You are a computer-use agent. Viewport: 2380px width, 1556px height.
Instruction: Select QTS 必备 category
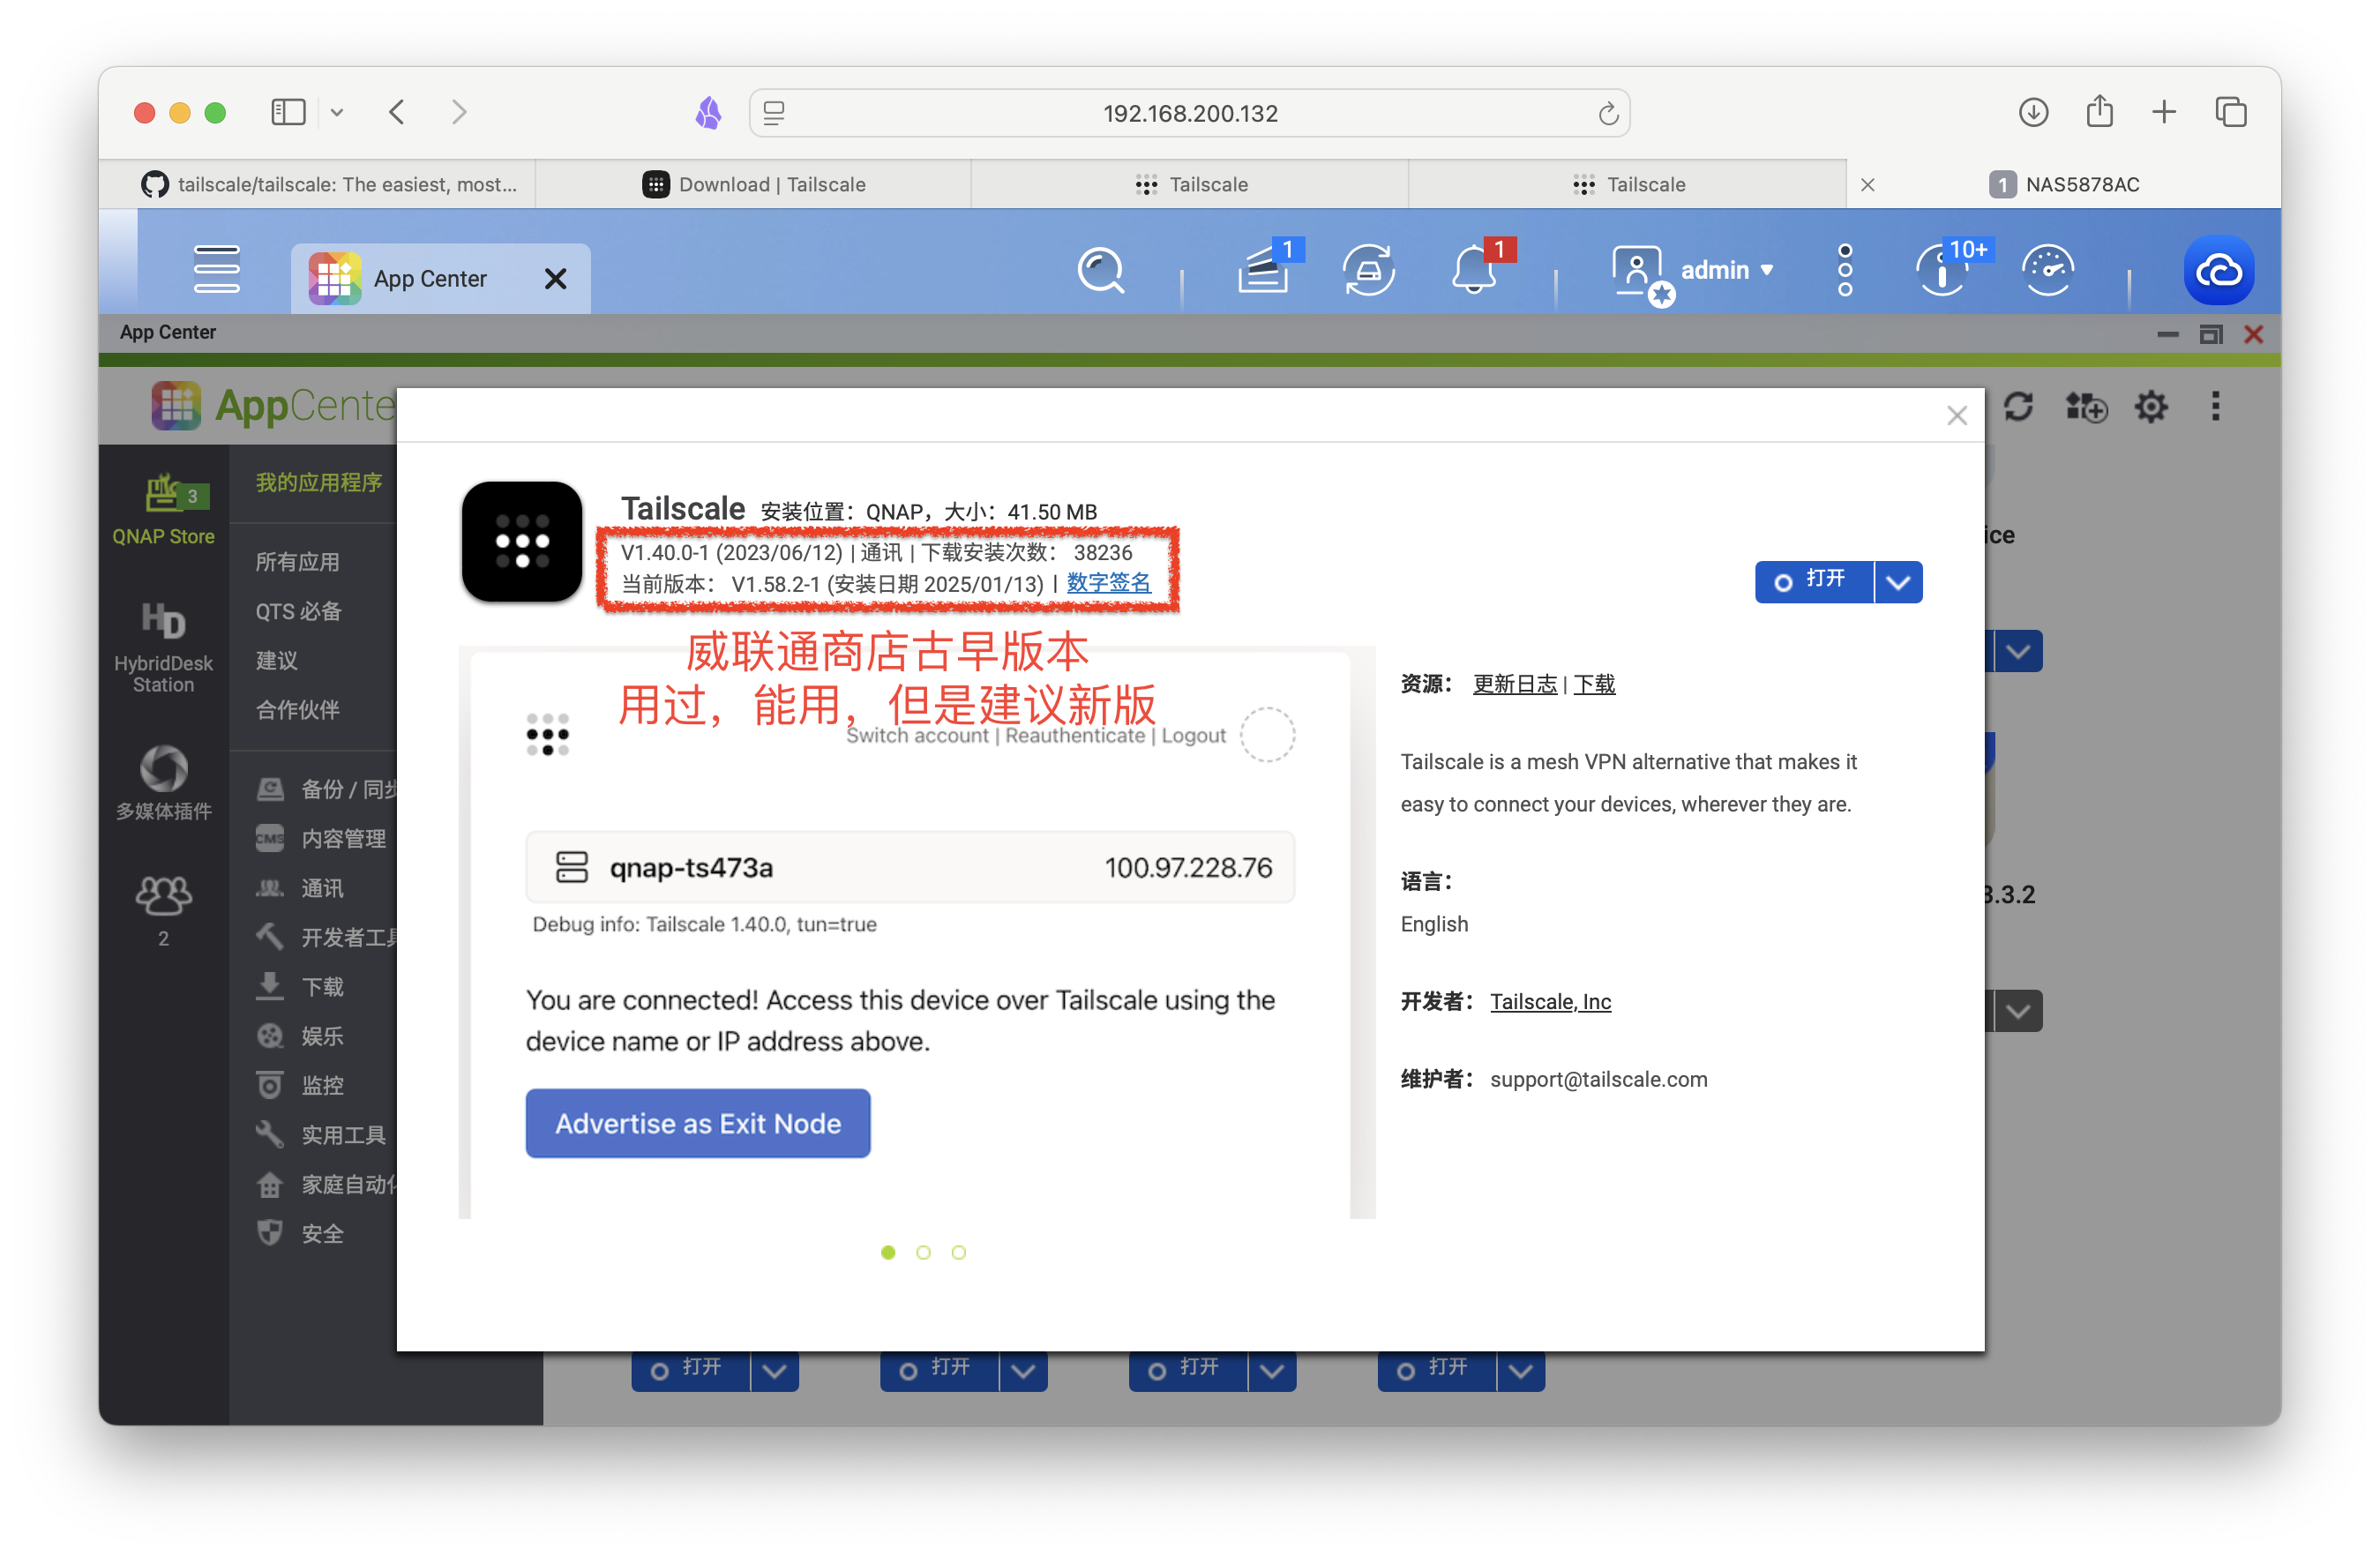[298, 611]
